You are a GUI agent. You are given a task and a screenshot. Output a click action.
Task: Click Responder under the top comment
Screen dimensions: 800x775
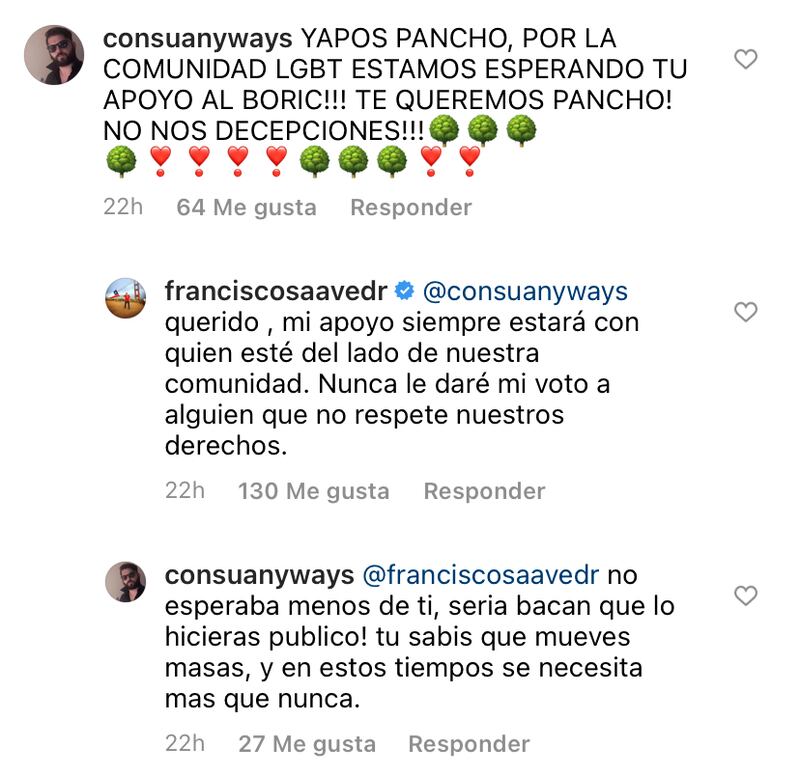411,208
